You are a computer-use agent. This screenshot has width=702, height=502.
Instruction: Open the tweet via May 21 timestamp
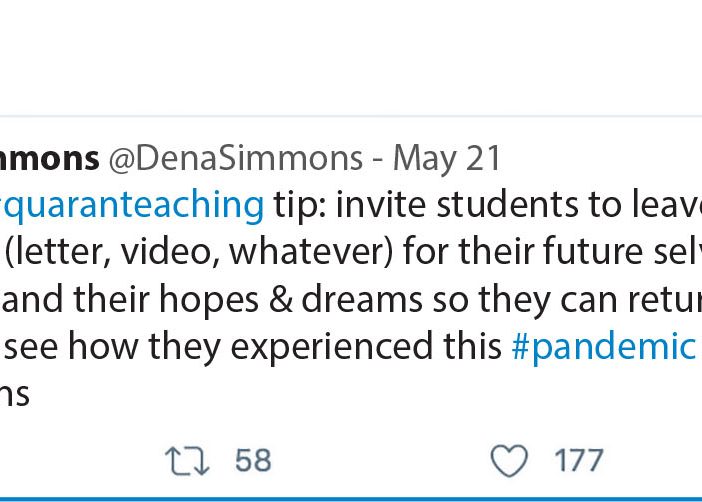pos(447,159)
